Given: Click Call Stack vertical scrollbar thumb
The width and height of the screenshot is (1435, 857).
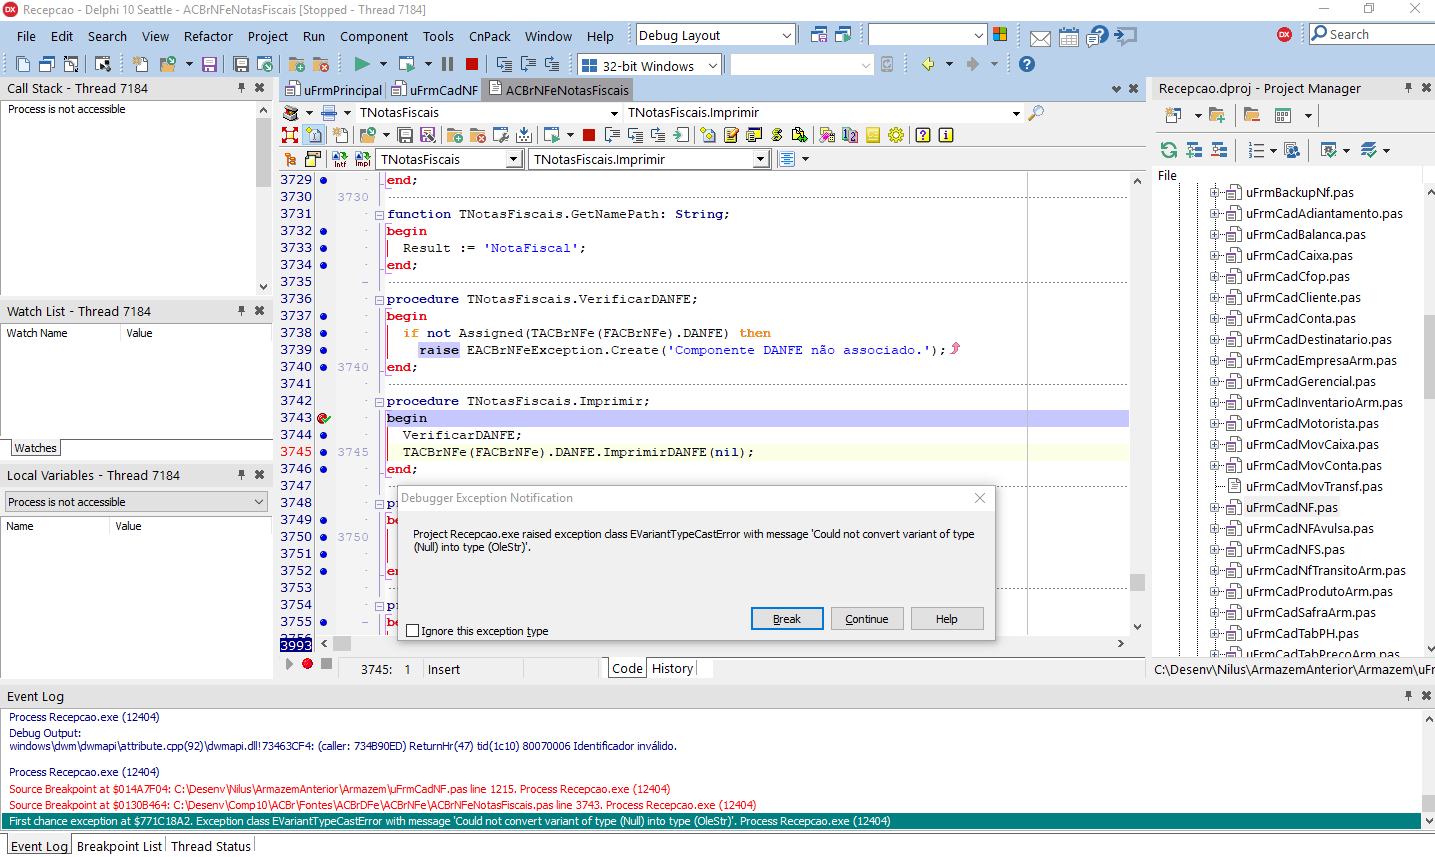Looking at the screenshot, I should (263, 152).
